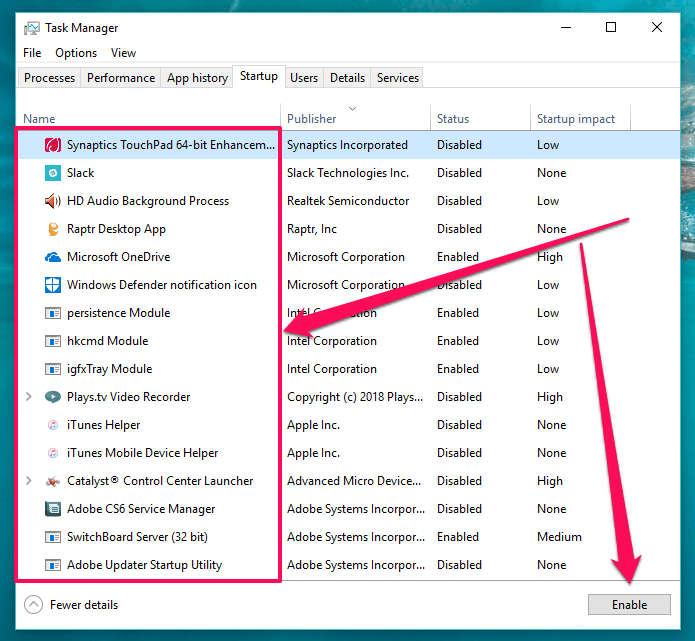Image resolution: width=695 pixels, height=641 pixels.
Task: Click the Adobe Updater Startup Utility icon
Action: 53,565
